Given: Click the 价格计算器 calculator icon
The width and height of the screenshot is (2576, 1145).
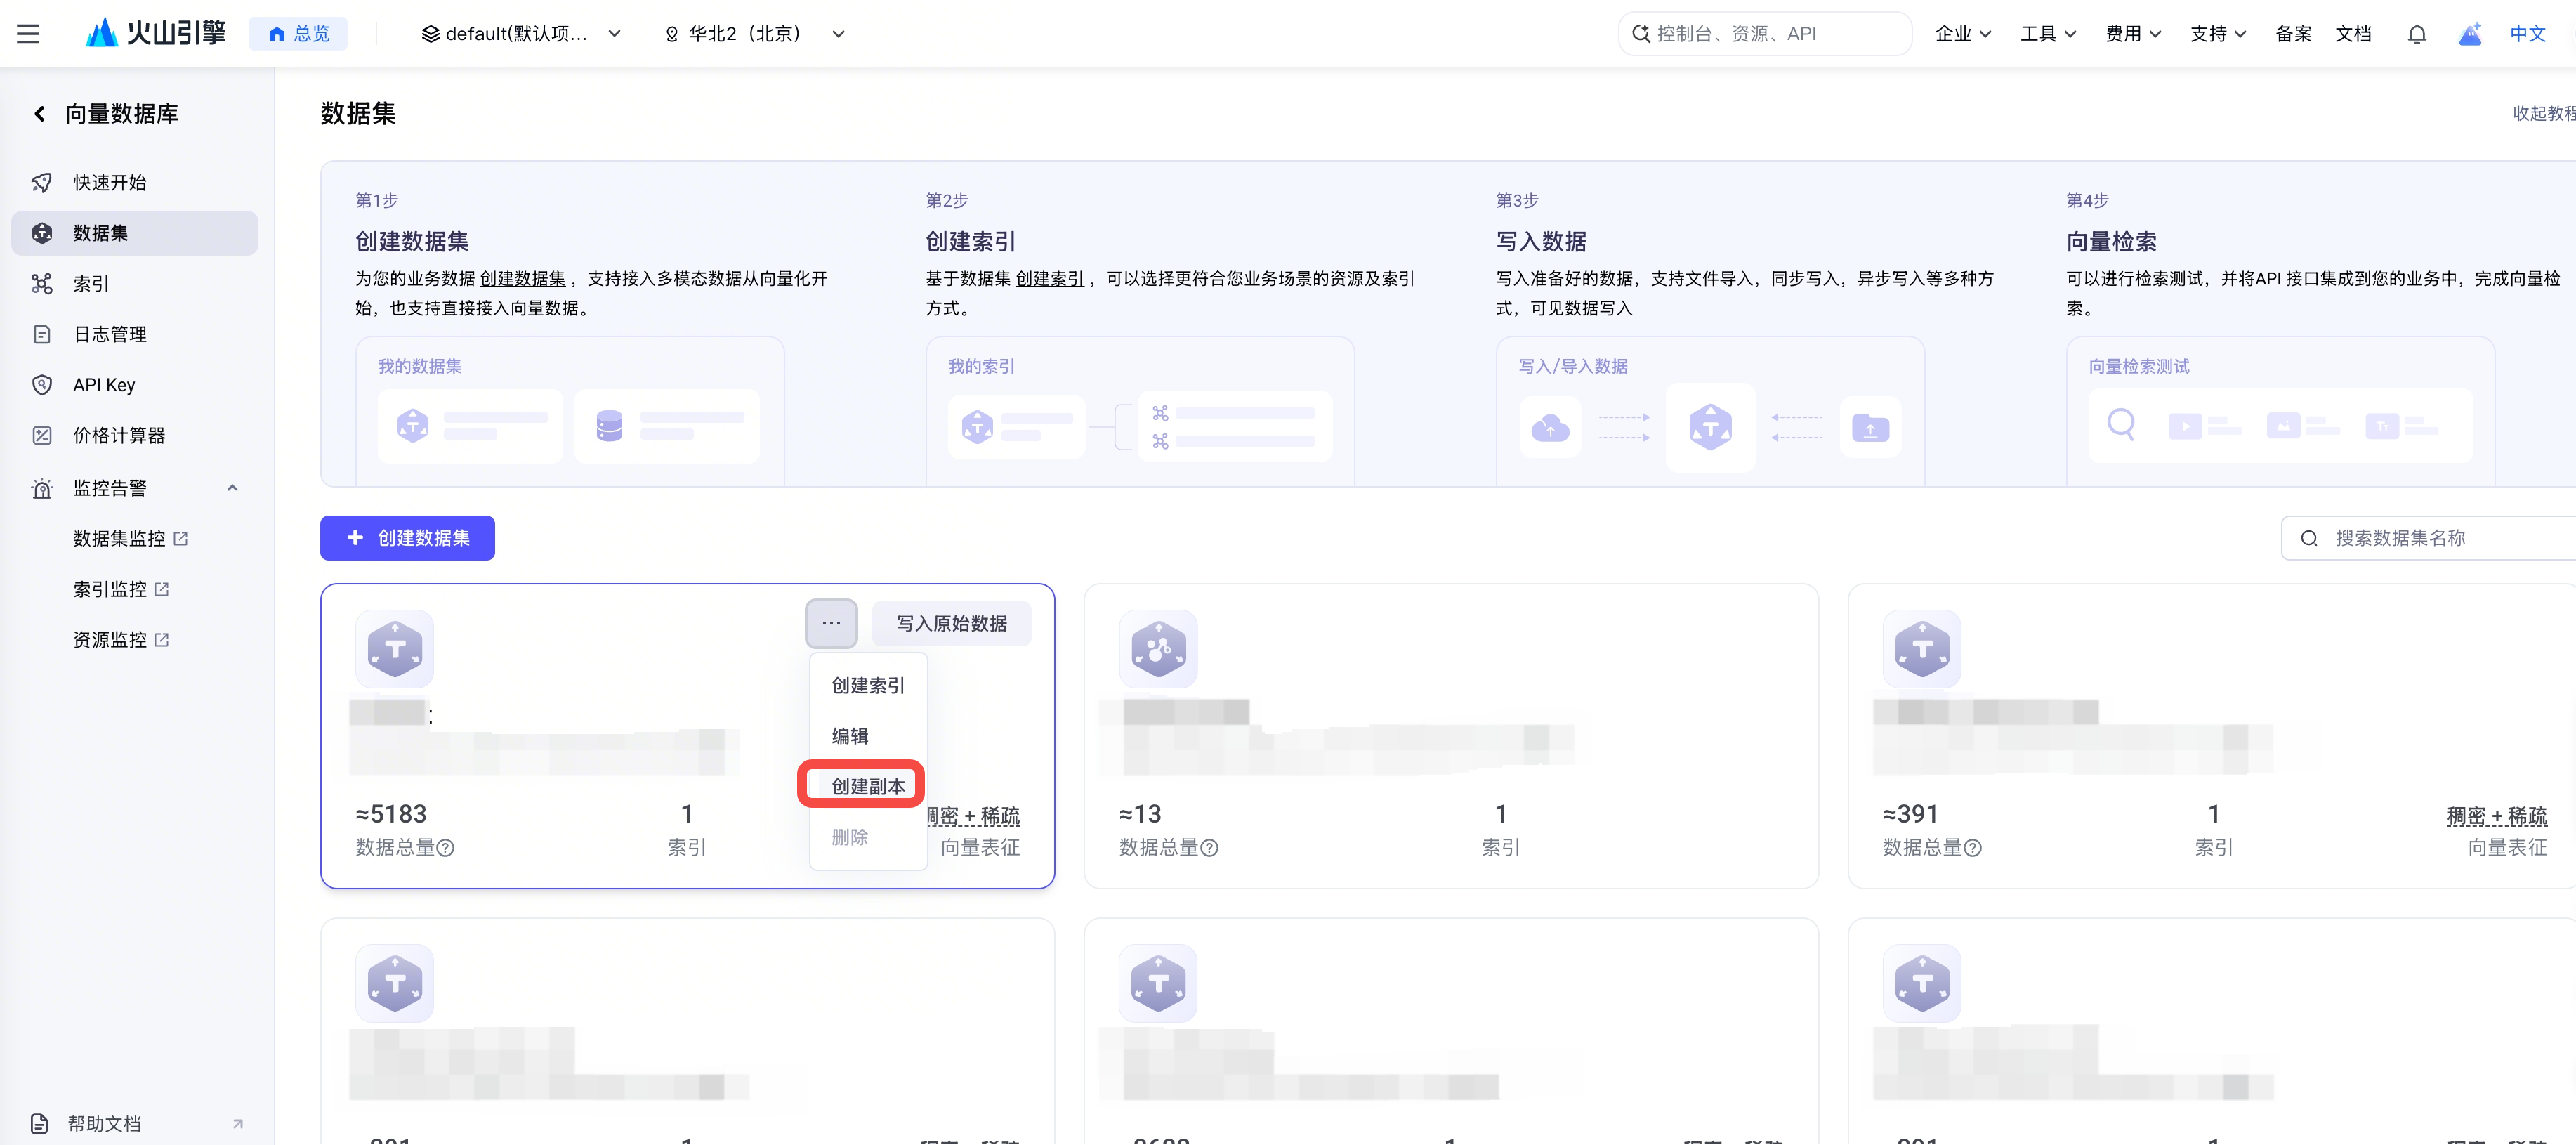Looking at the screenshot, I should click(x=42, y=435).
